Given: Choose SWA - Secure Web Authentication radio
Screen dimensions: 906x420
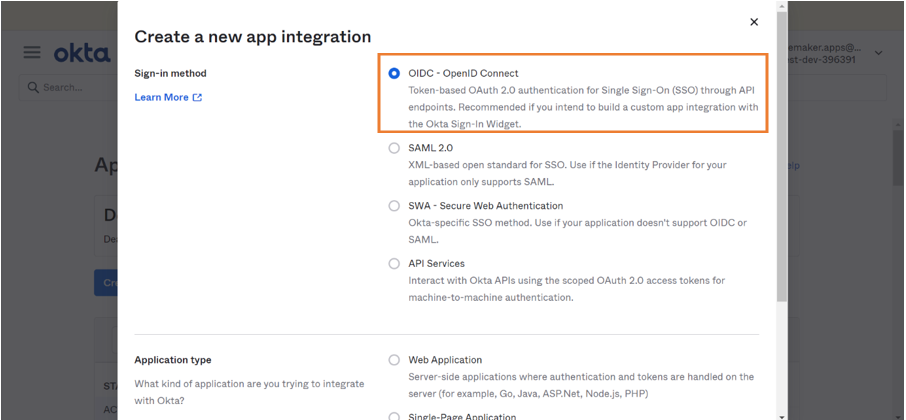Looking at the screenshot, I should (x=394, y=206).
